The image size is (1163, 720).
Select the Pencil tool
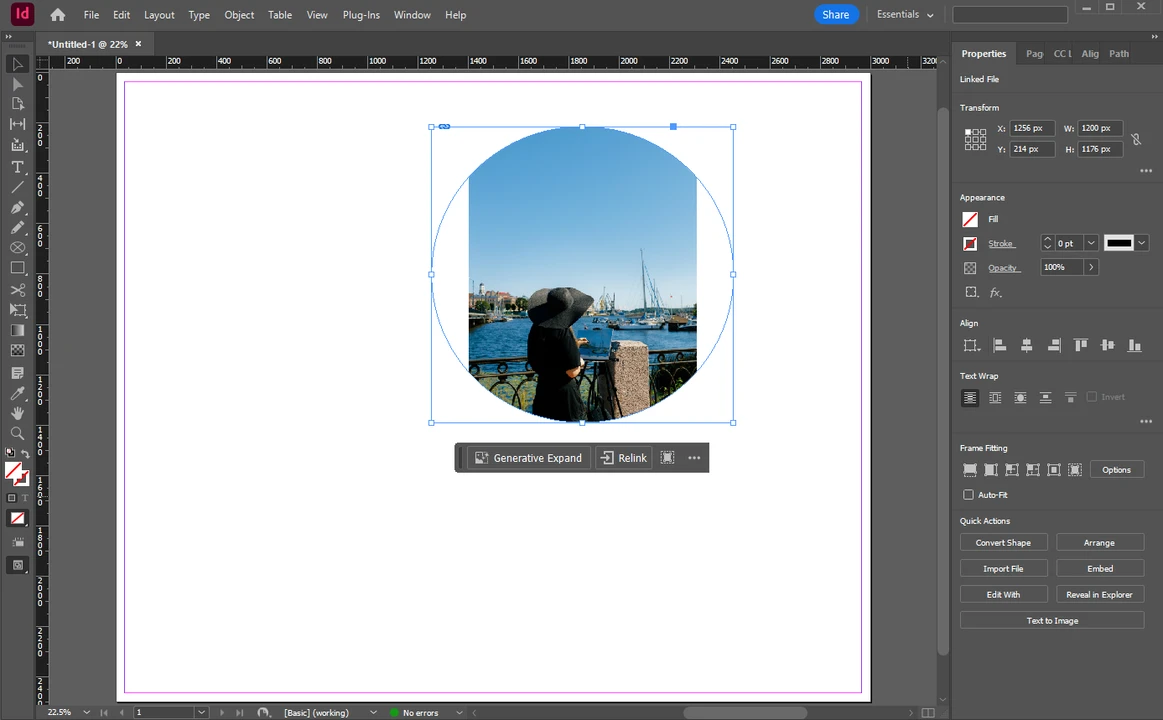coord(17,228)
